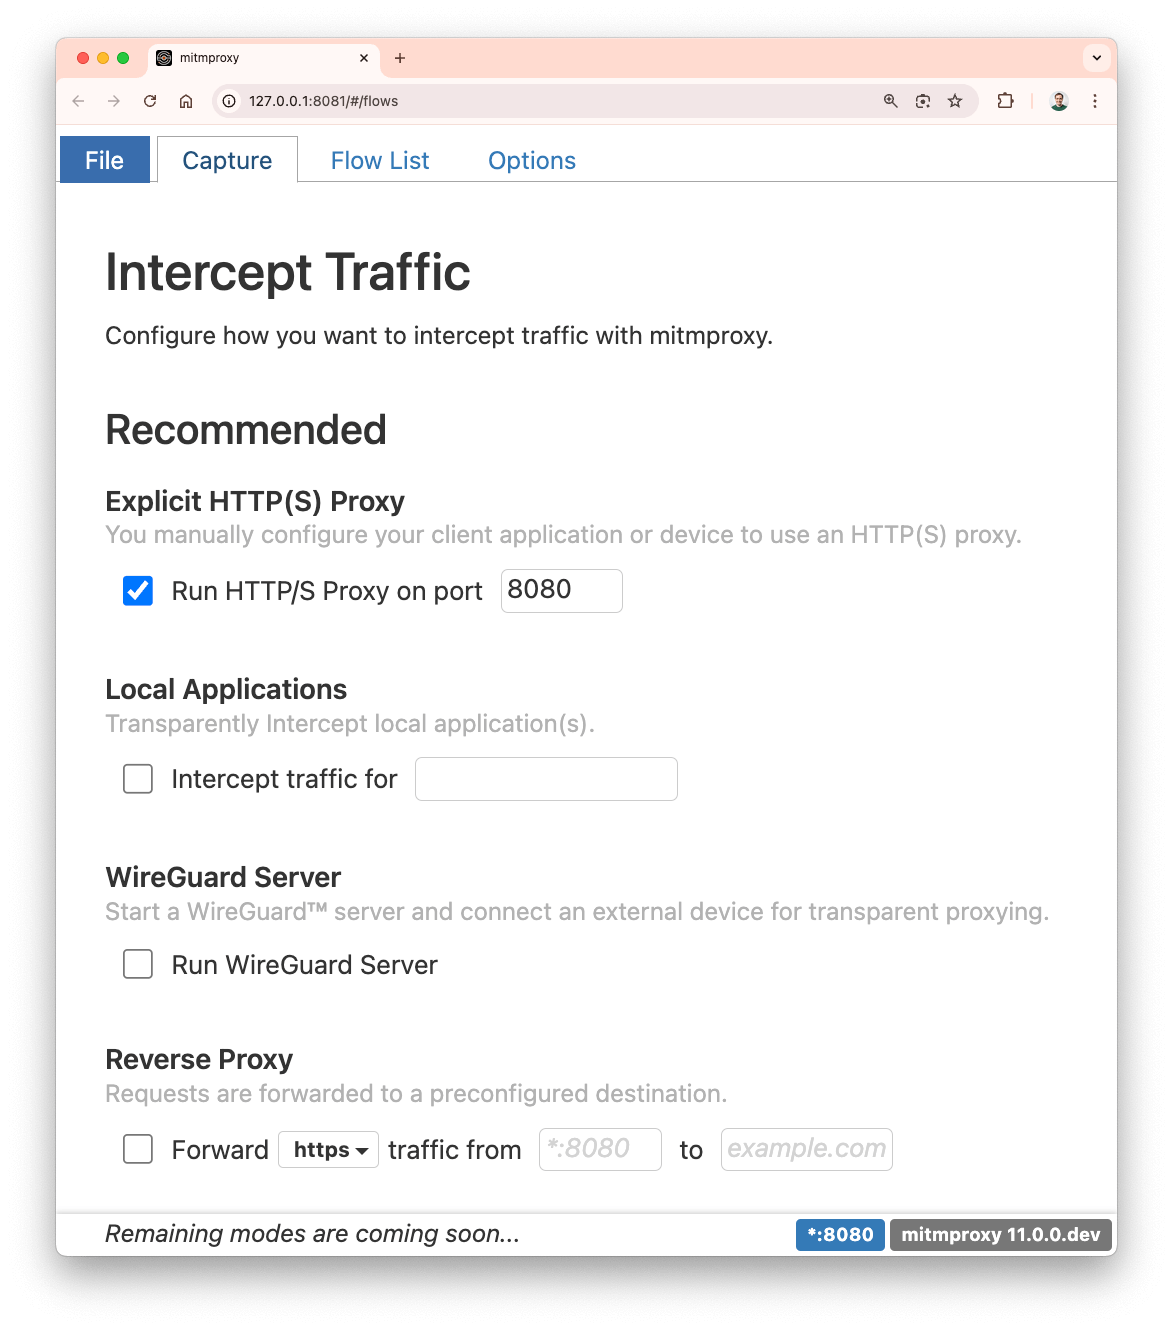Click the Explicit HTTP(S) Proxy heading

[255, 501]
